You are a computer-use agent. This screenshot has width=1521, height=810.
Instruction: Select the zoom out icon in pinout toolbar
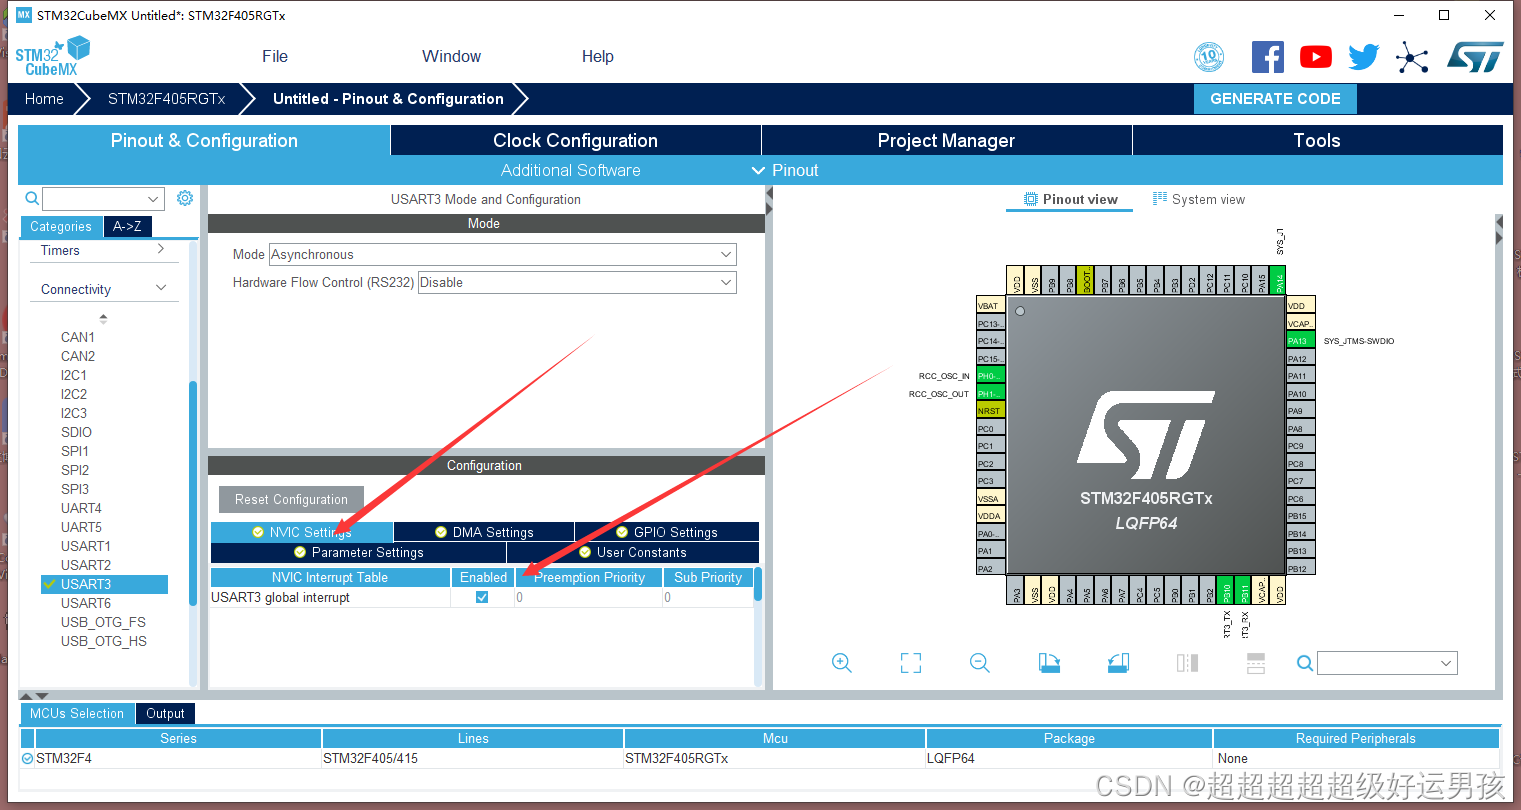click(x=979, y=662)
